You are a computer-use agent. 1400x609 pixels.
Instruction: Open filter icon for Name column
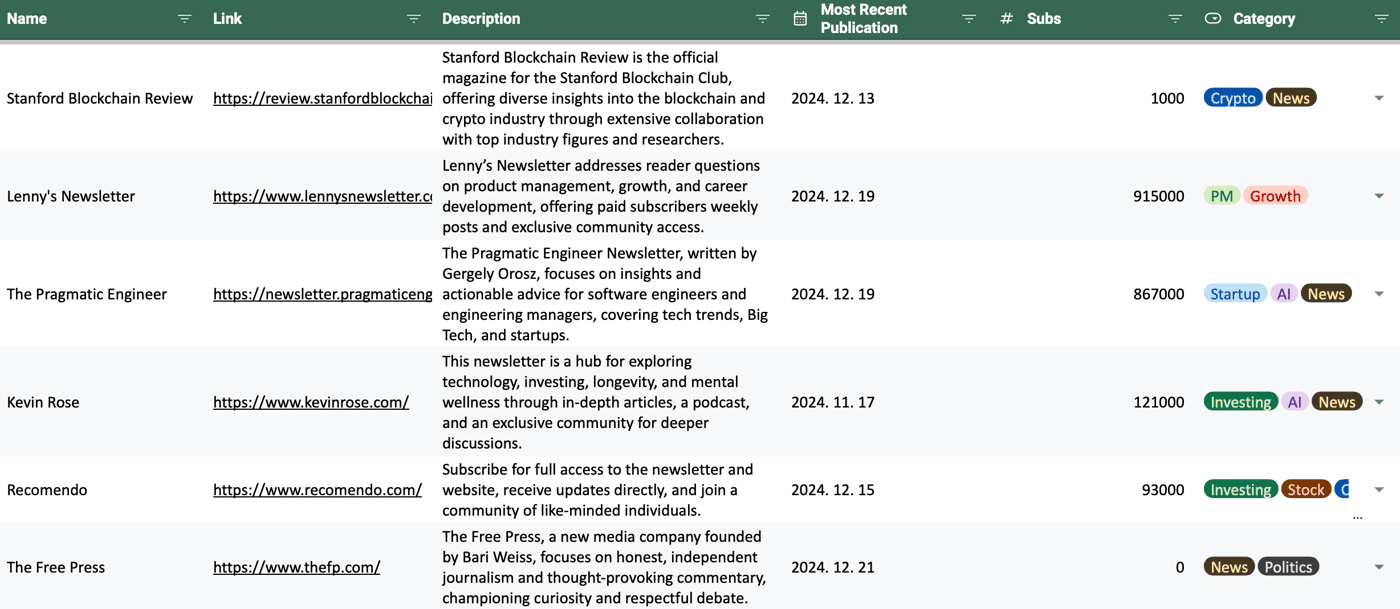[x=185, y=19]
